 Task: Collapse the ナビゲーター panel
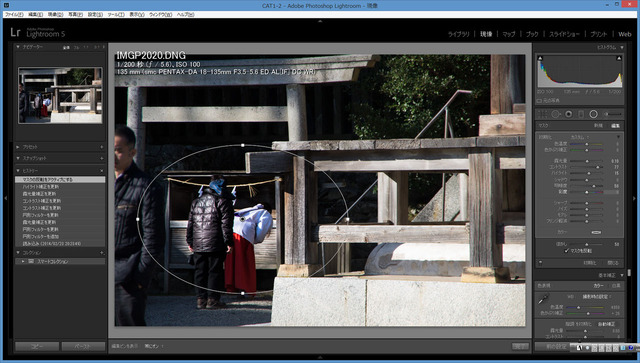tap(18, 47)
